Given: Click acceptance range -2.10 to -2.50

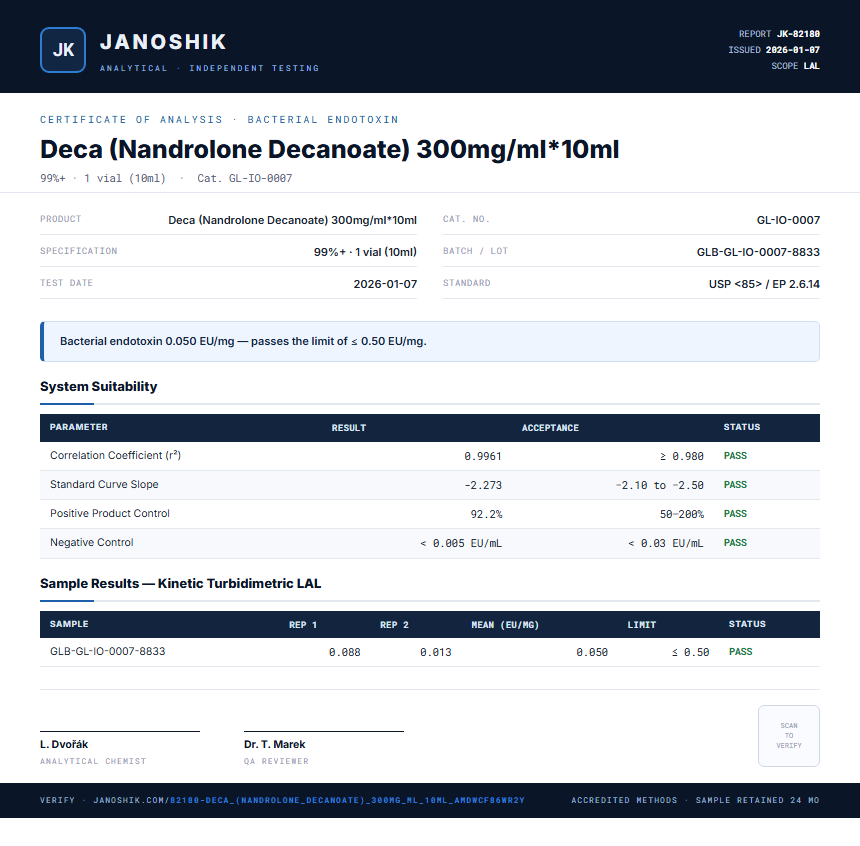Looking at the screenshot, I should click(x=659, y=485).
